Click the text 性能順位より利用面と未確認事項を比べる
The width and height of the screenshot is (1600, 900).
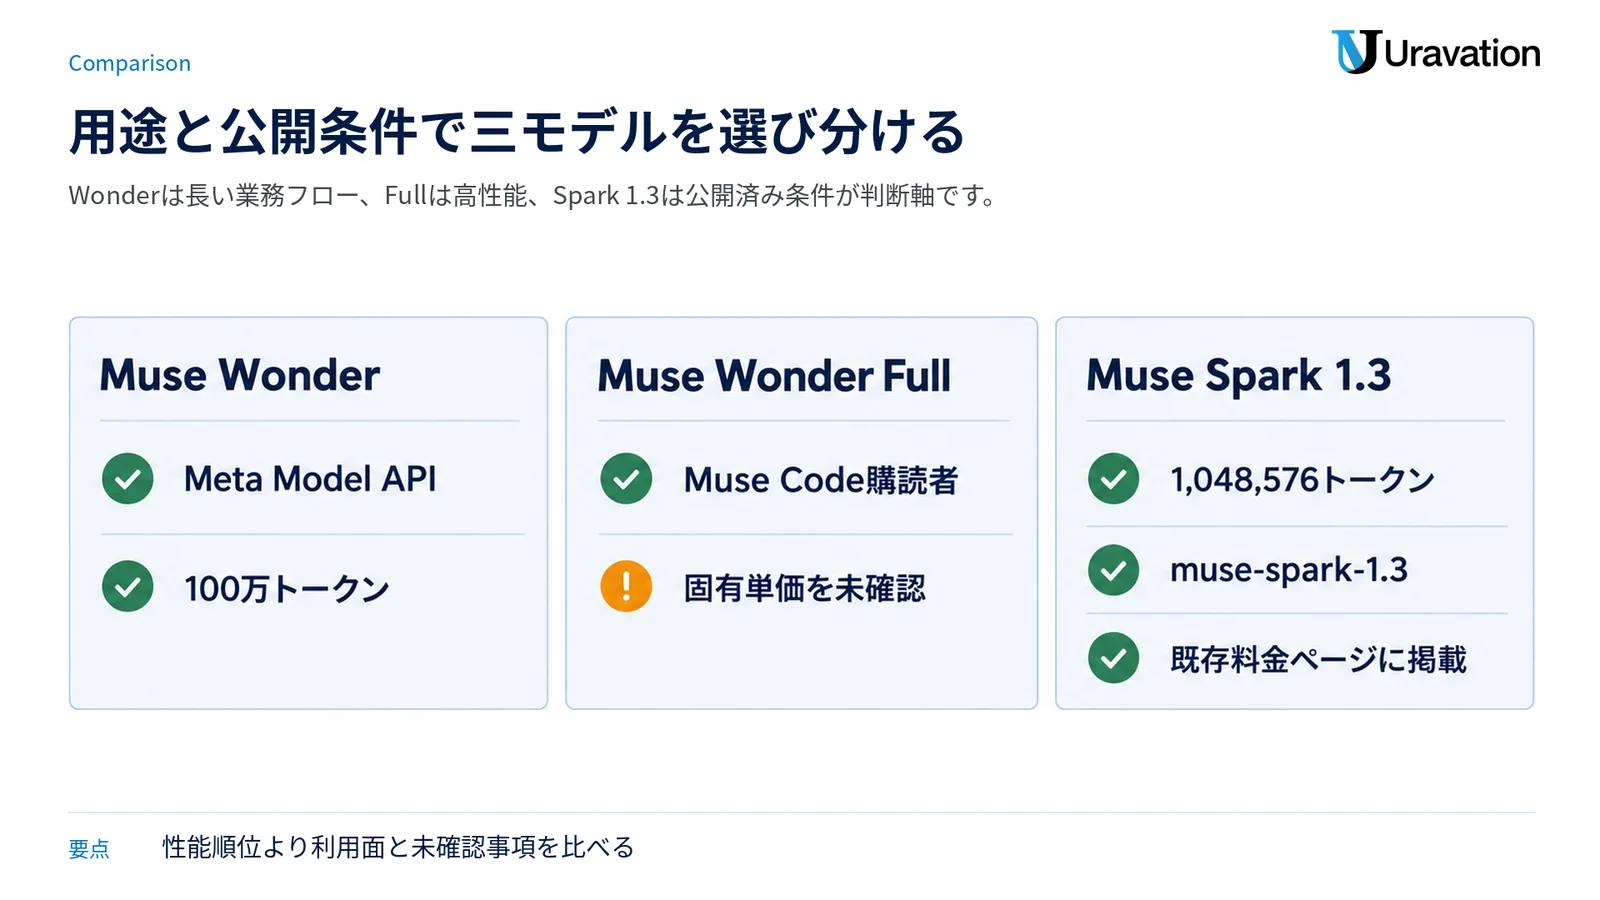[x=399, y=848]
